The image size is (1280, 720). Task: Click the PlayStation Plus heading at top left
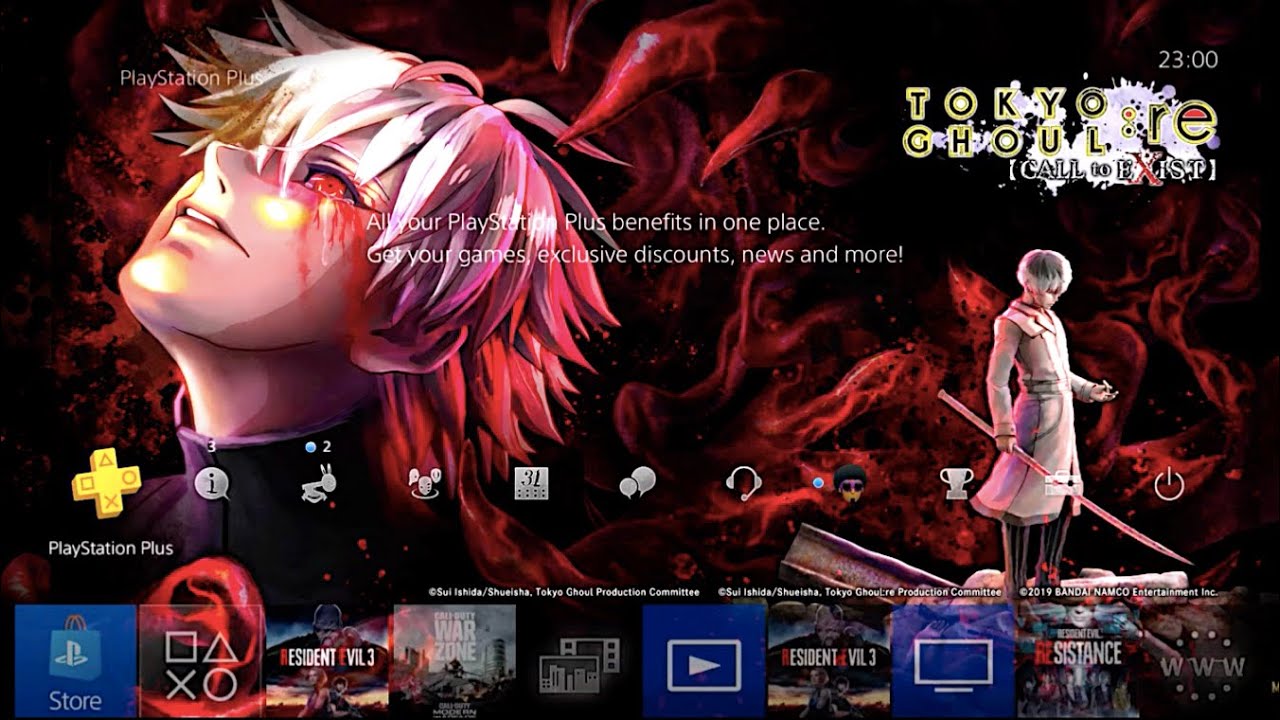point(191,77)
